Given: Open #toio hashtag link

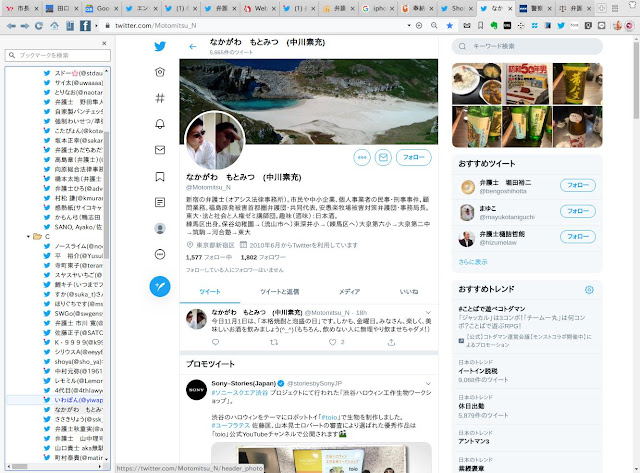Looking at the screenshot, I should tap(329, 417).
